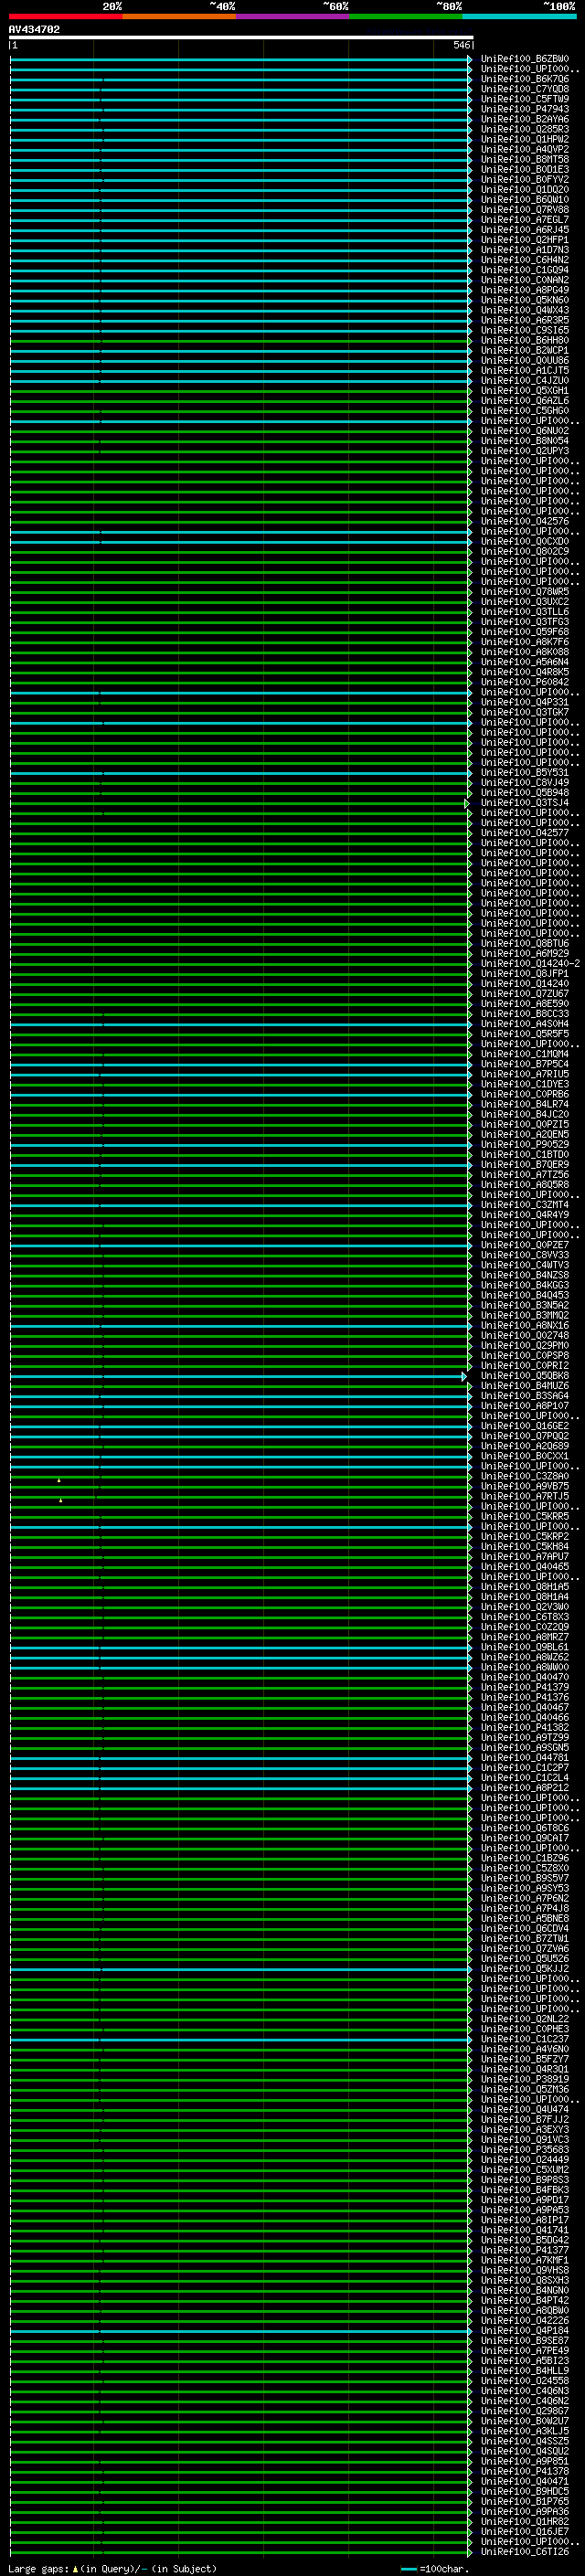The height and width of the screenshot is (2576, 585).
Task: Select hit label UniRef100_Q0PZE7
Action: pos(525,1245)
